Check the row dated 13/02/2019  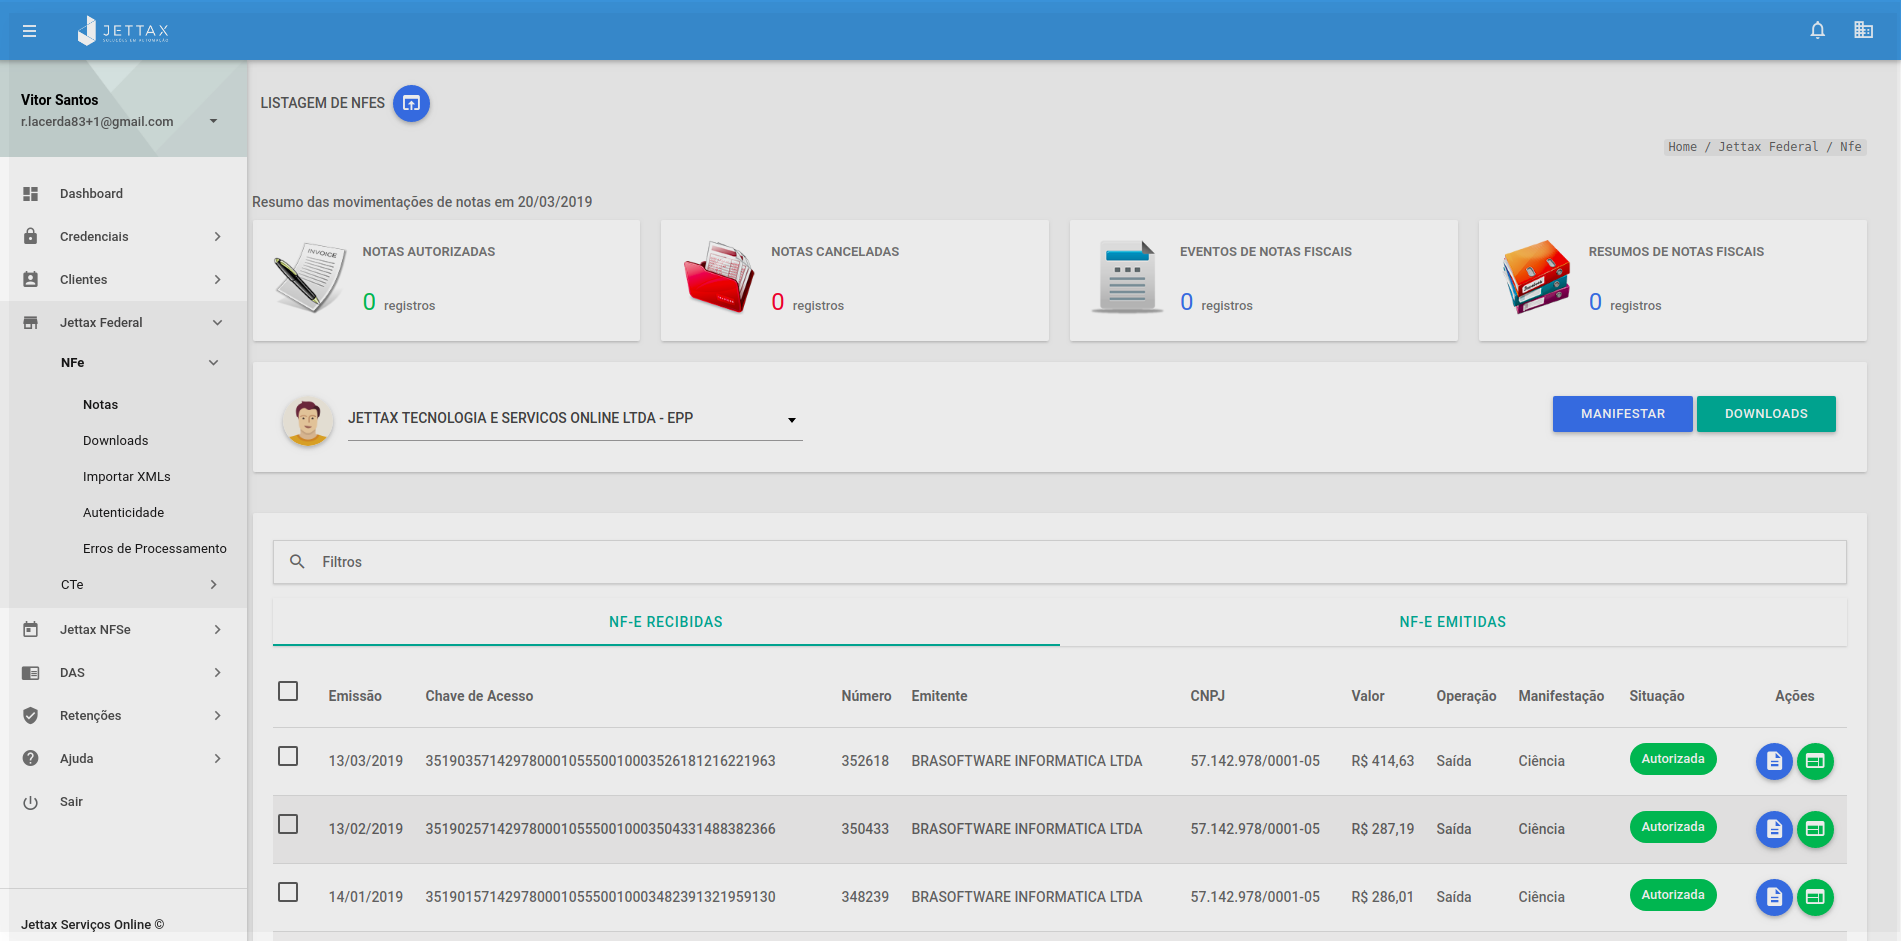(288, 824)
